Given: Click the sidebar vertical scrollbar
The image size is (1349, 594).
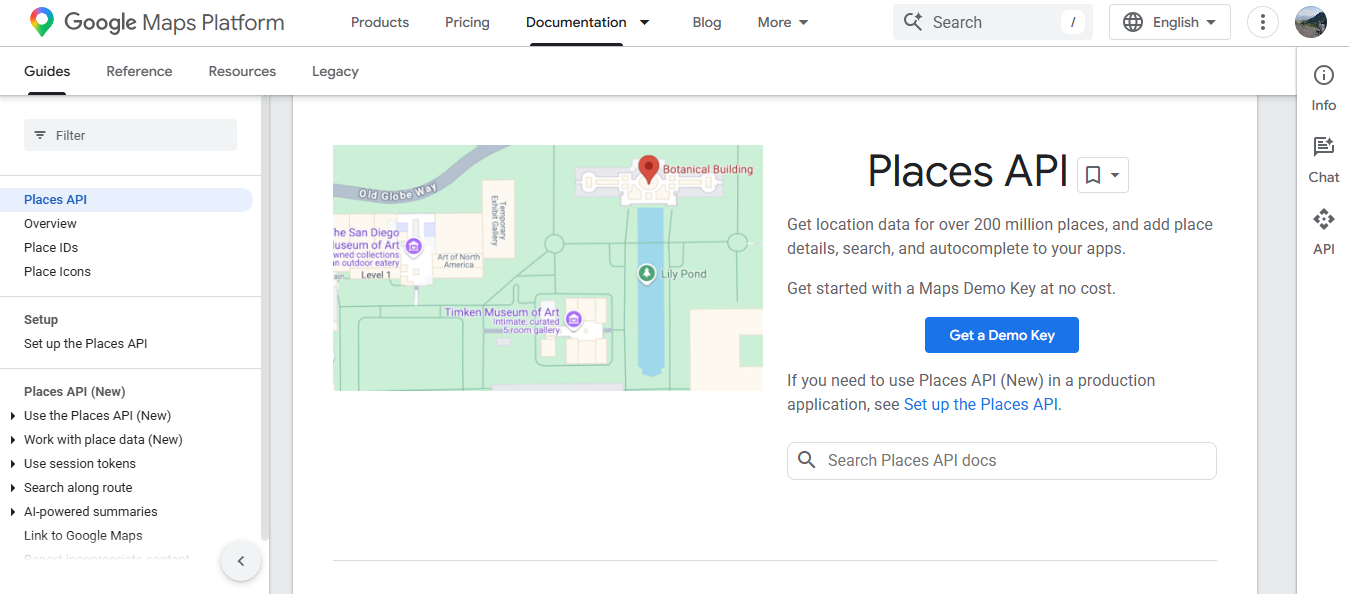Looking at the screenshot, I should [265, 318].
